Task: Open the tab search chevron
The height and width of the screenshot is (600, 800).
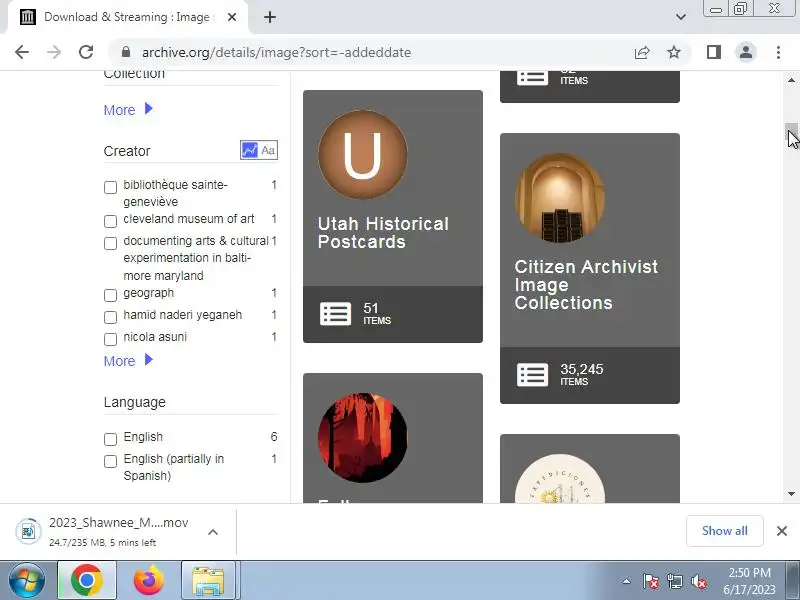Action: tap(681, 17)
